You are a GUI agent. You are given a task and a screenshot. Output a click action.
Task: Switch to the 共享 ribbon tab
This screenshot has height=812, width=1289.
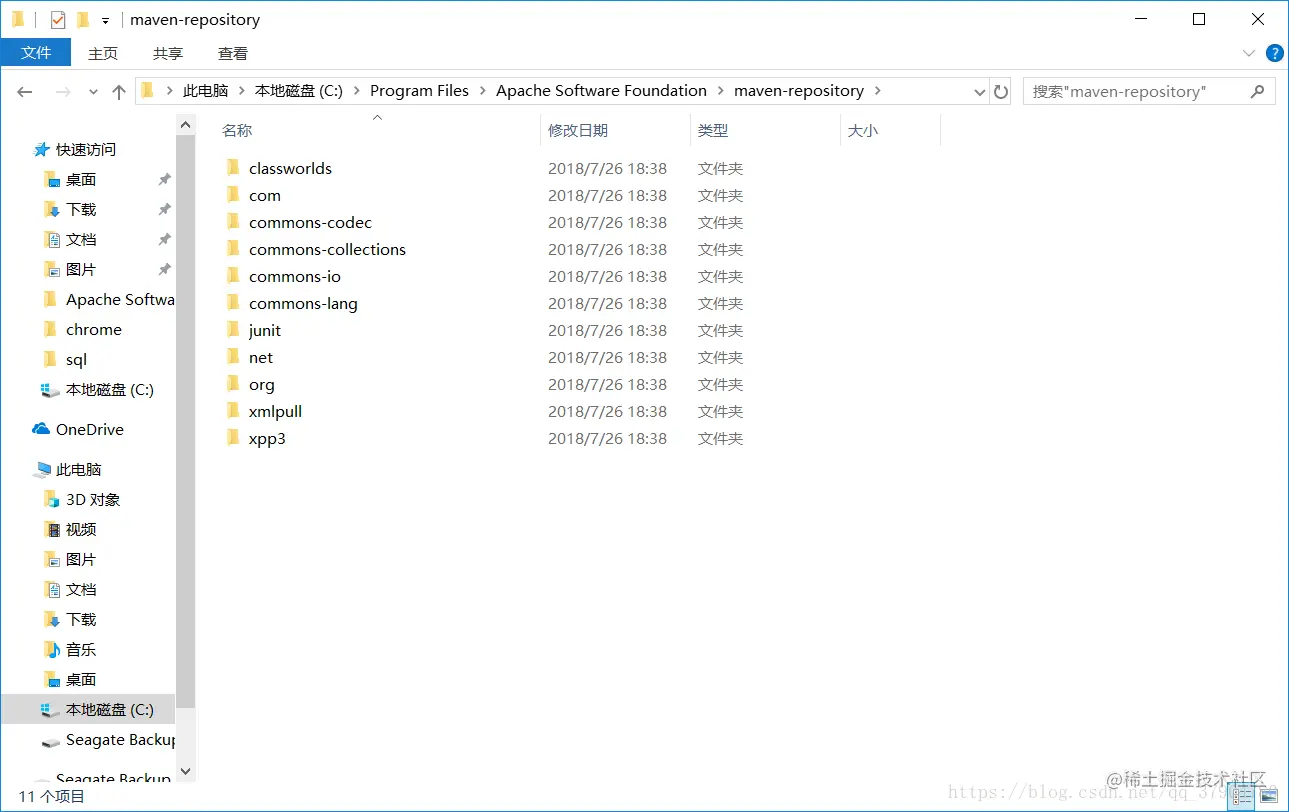tap(168, 53)
